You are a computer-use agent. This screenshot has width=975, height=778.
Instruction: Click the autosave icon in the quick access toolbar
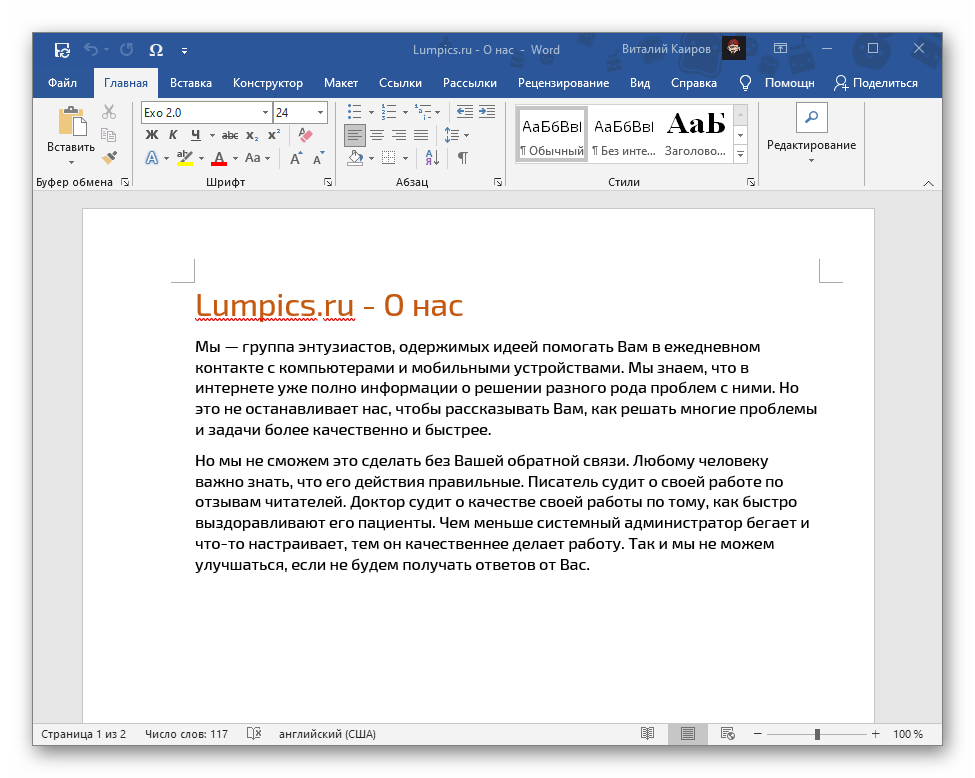(62, 50)
